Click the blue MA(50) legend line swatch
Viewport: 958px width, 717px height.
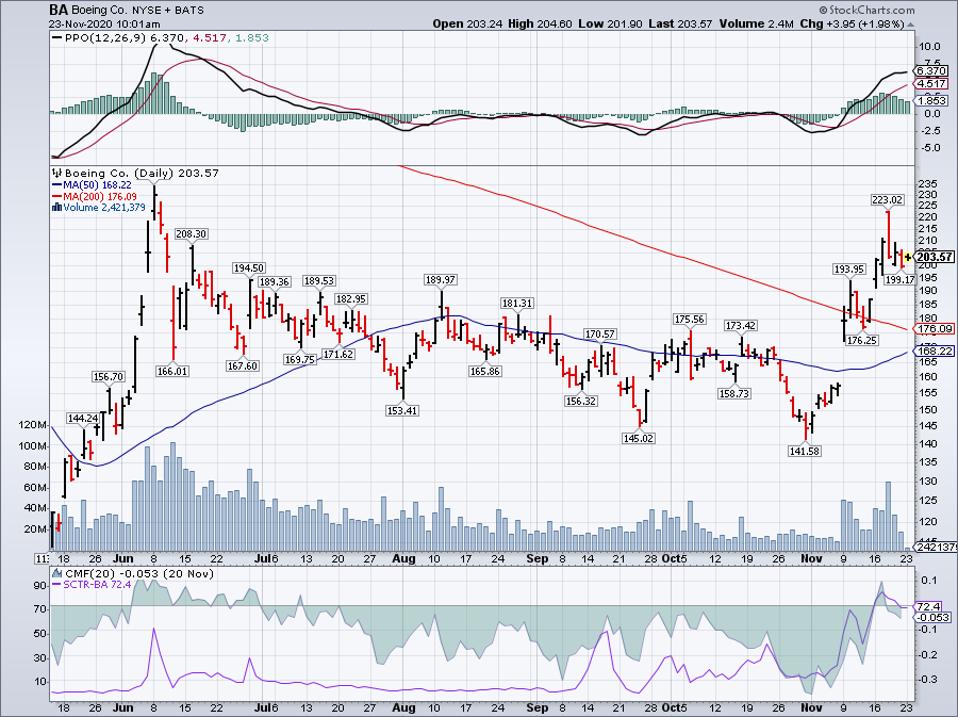coord(57,184)
